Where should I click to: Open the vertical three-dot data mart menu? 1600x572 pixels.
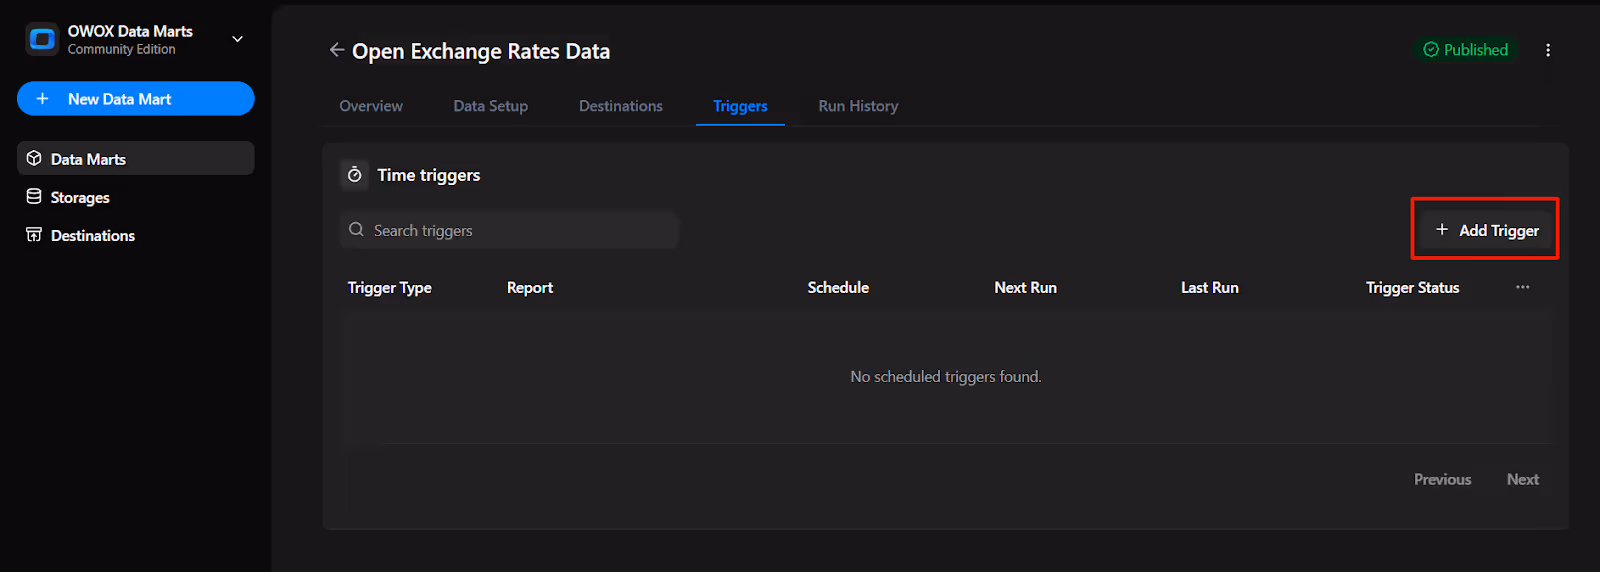tap(1548, 50)
